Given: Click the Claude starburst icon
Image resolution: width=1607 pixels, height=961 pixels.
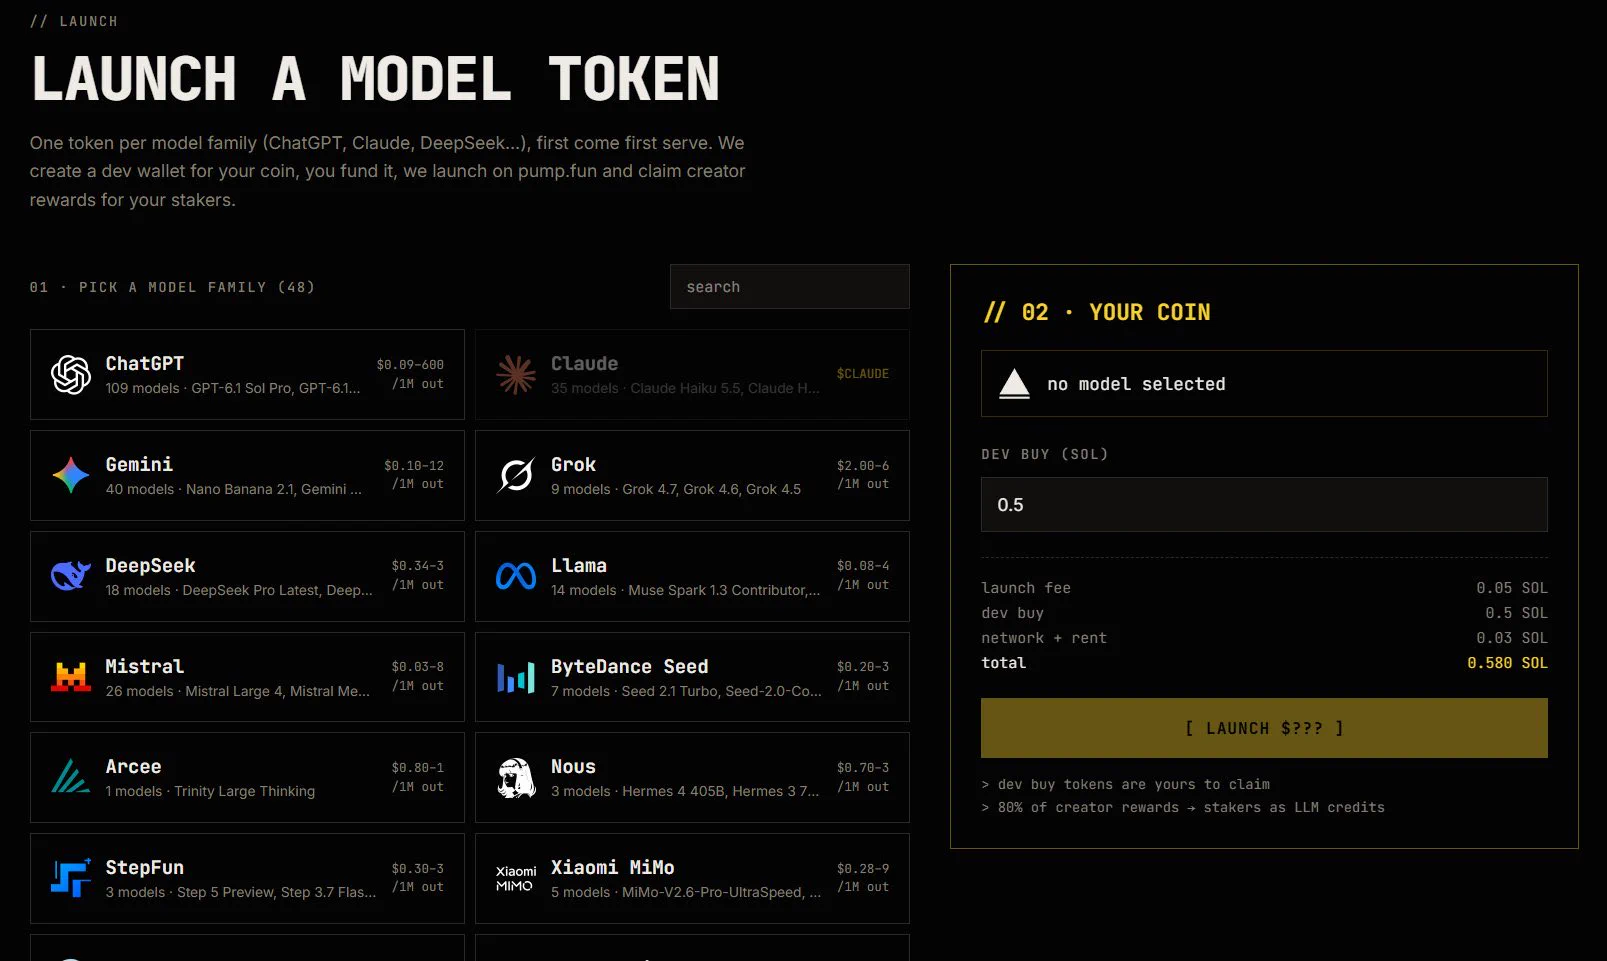Looking at the screenshot, I should coord(516,375).
